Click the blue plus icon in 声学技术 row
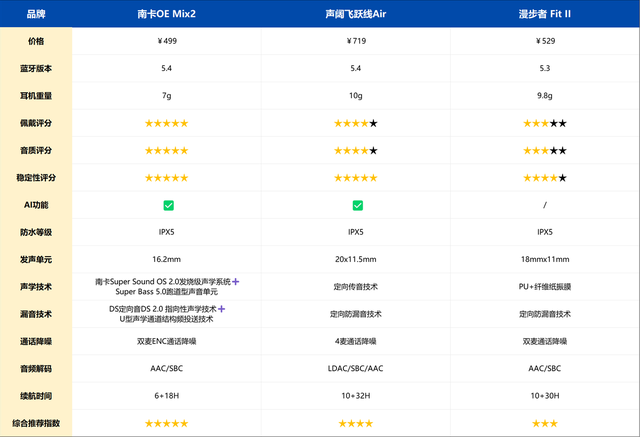The width and height of the screenshot is (640, 437). coord(236,282)
